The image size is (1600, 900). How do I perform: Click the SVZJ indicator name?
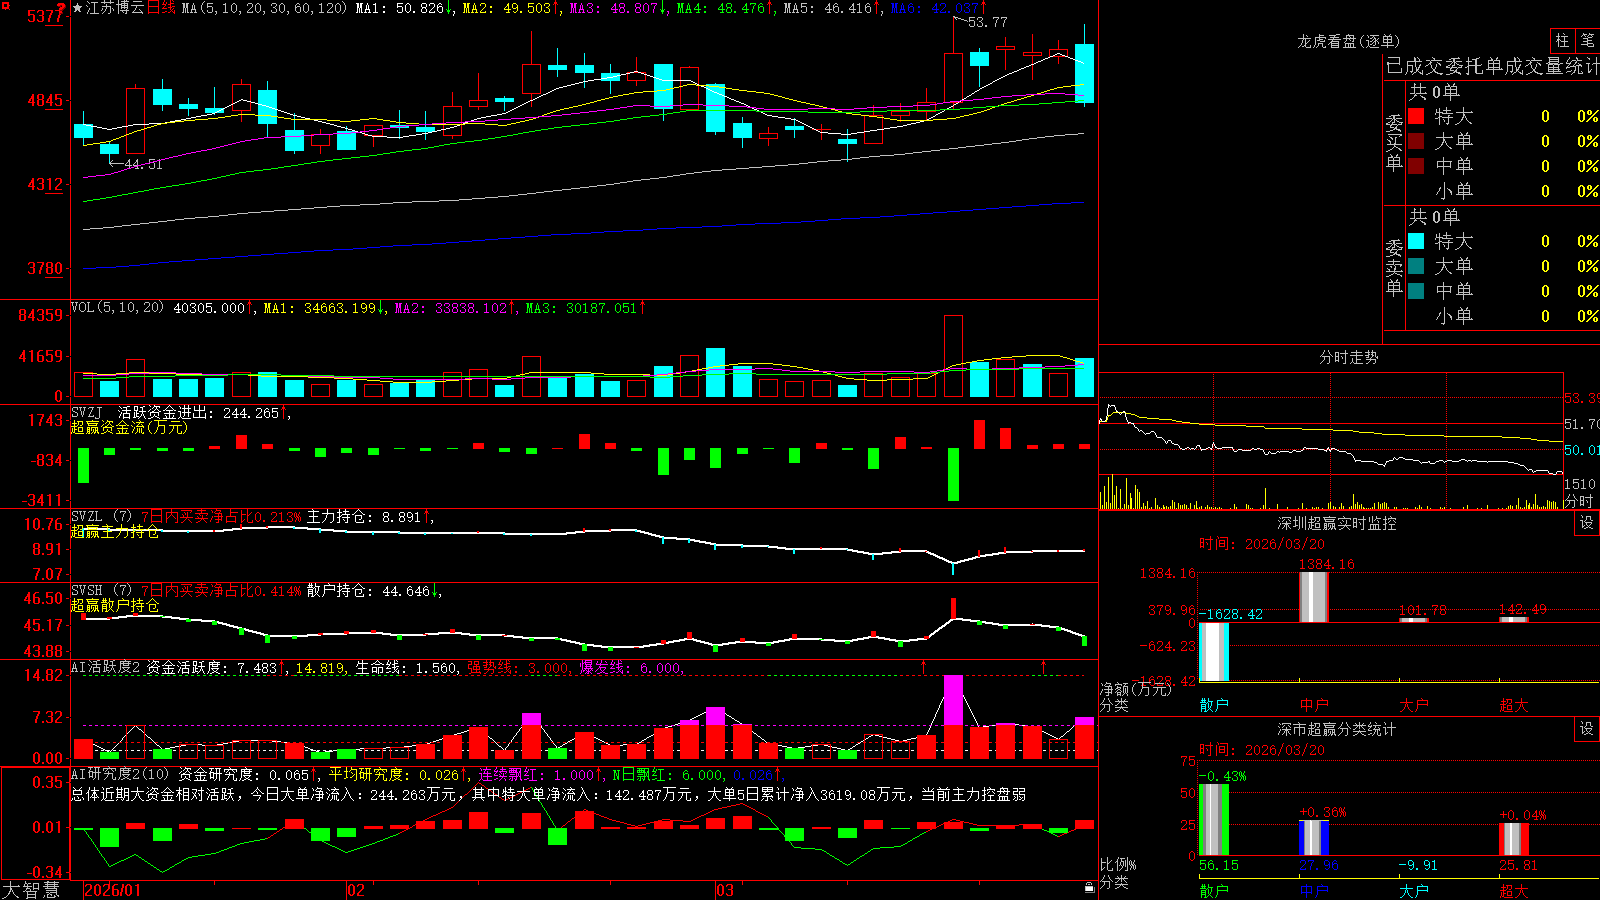tap(87, 412)
